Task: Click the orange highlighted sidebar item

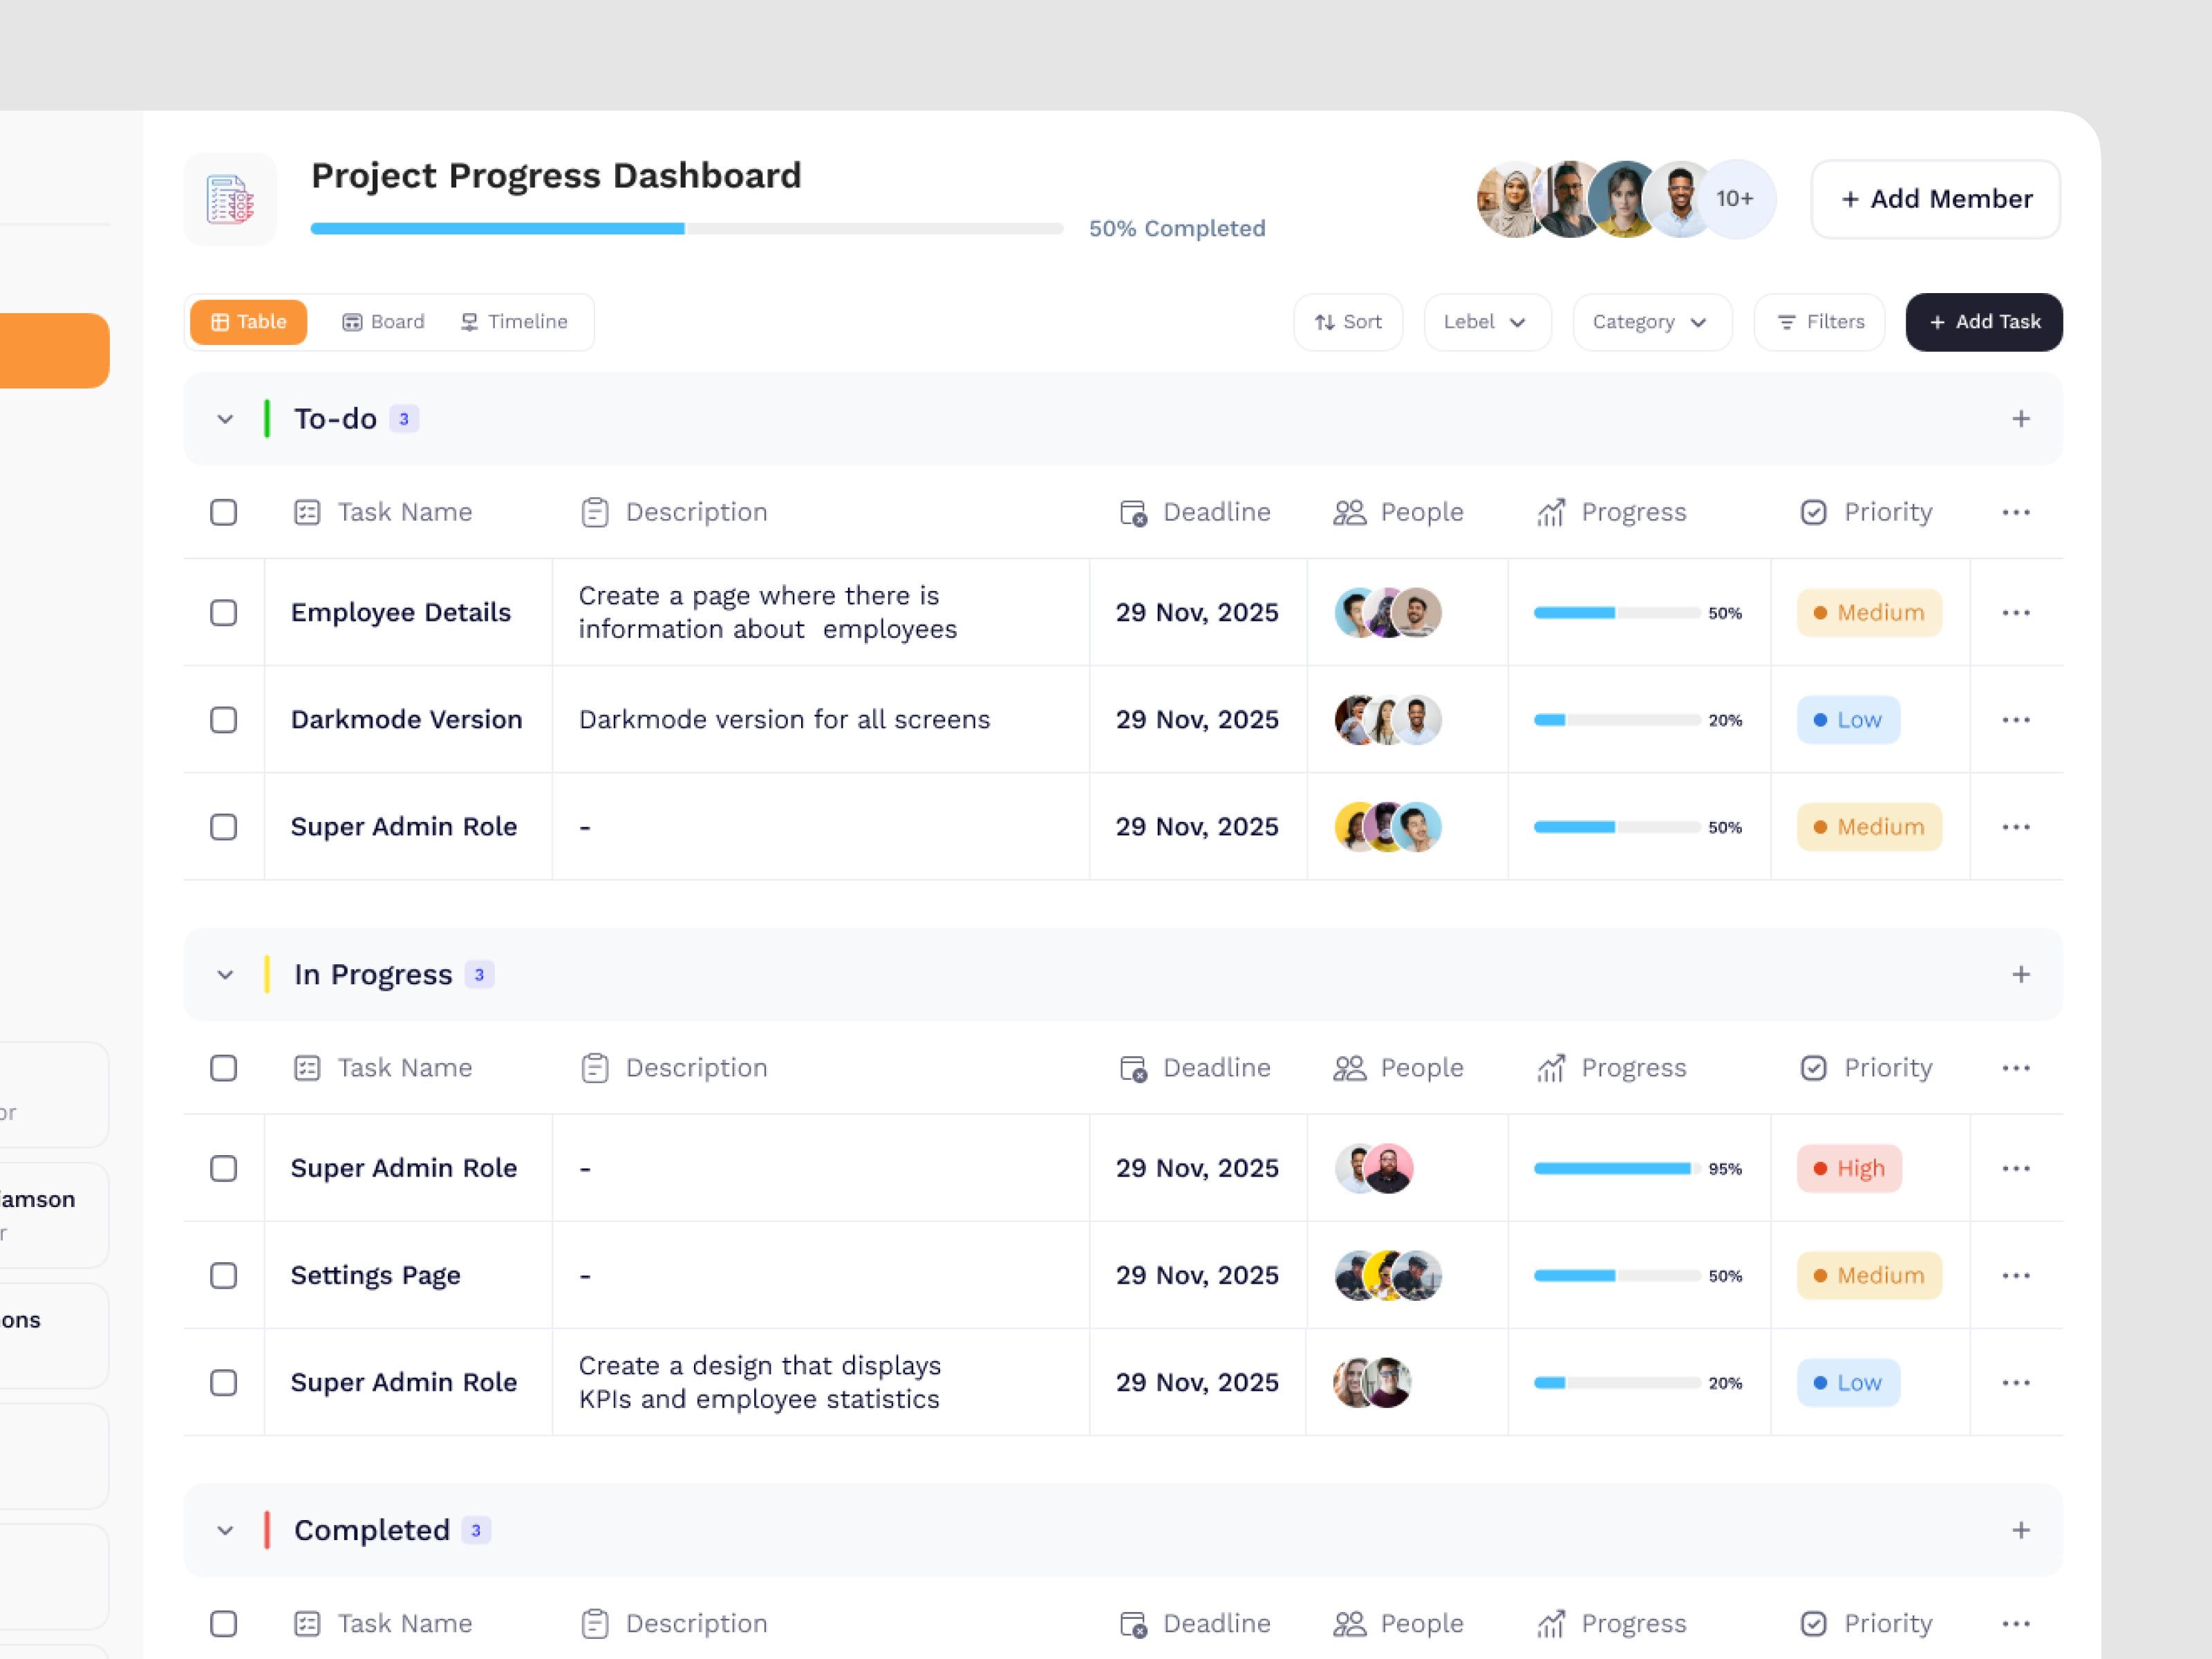Action: tap(54, 351)
